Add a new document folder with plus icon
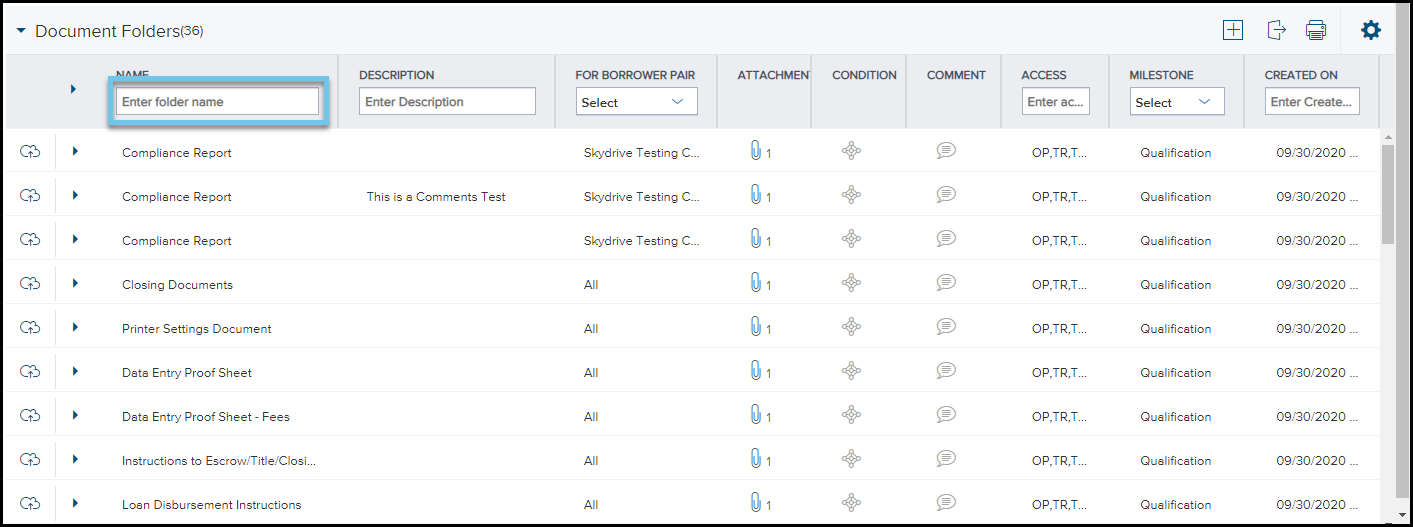1413x527 pixels. click(x=1233, y=30)
